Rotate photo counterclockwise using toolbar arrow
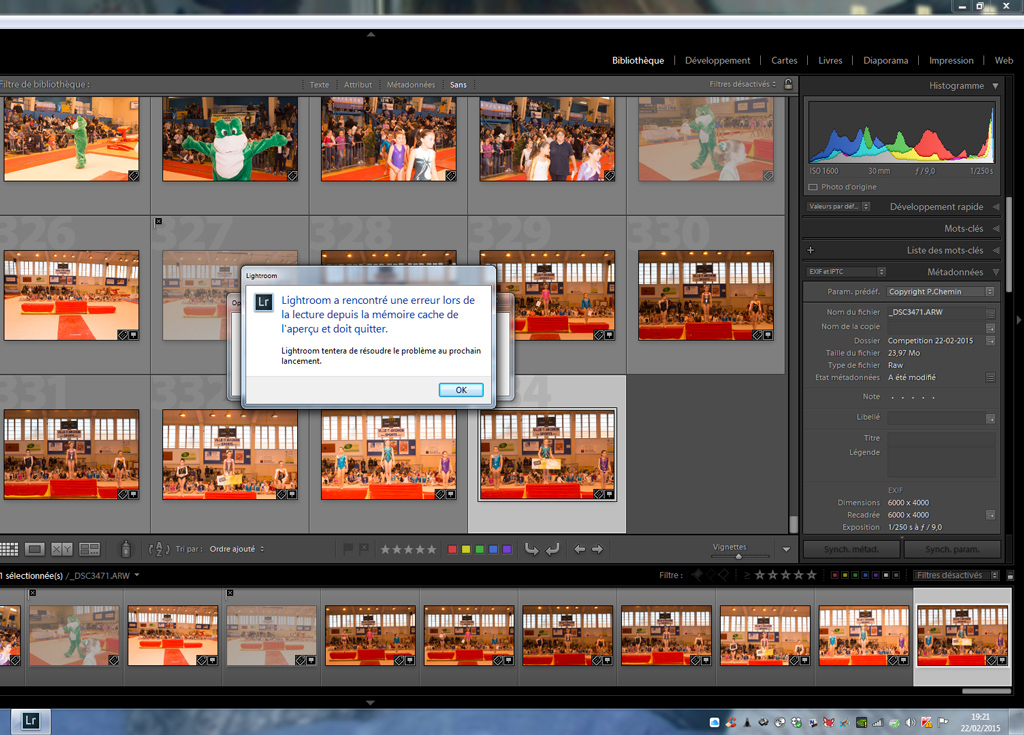Image resolution: width=1024 pixels, height=735 pixels. click(x=531, y=549)
